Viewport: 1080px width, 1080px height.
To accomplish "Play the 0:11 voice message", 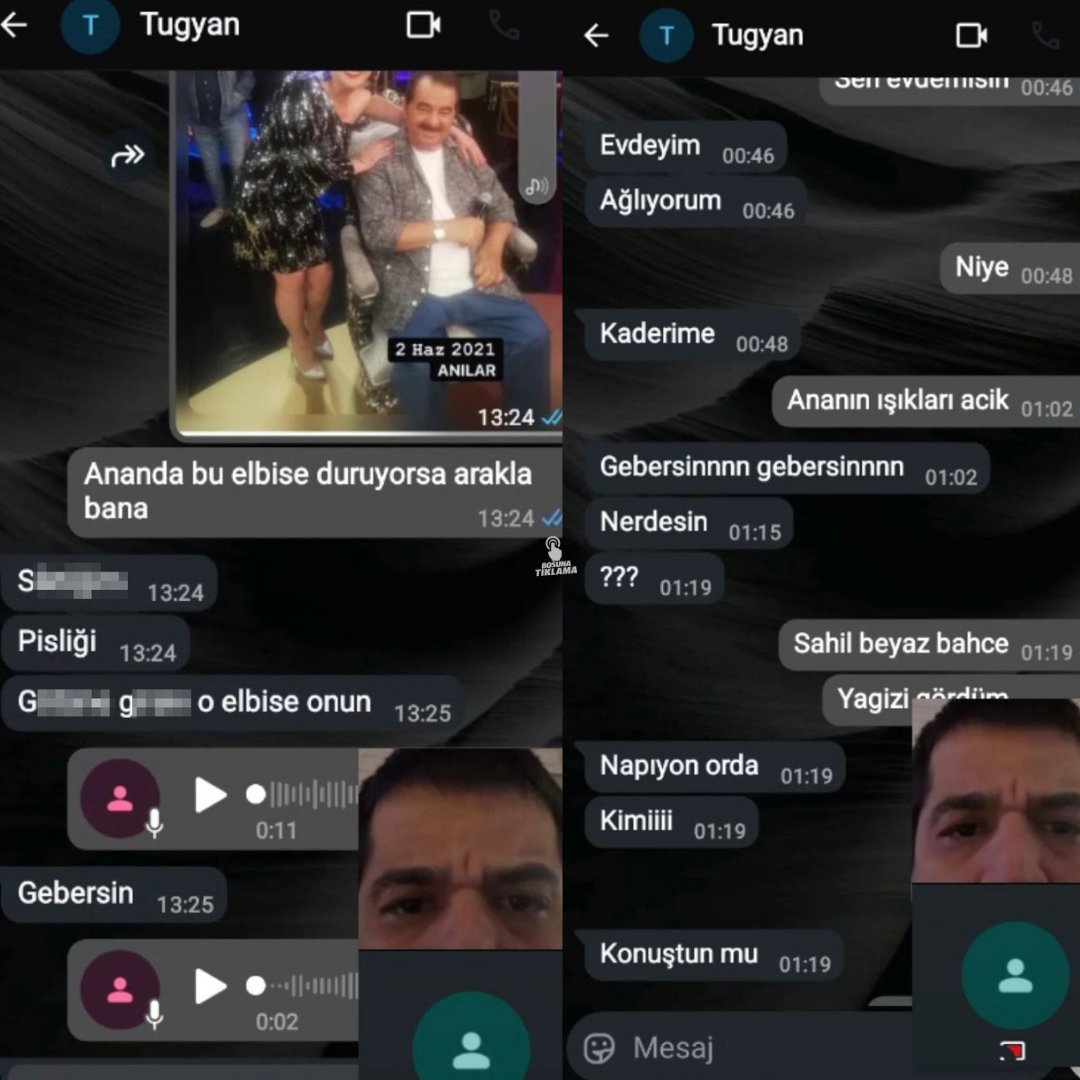I will coord(211,795).
